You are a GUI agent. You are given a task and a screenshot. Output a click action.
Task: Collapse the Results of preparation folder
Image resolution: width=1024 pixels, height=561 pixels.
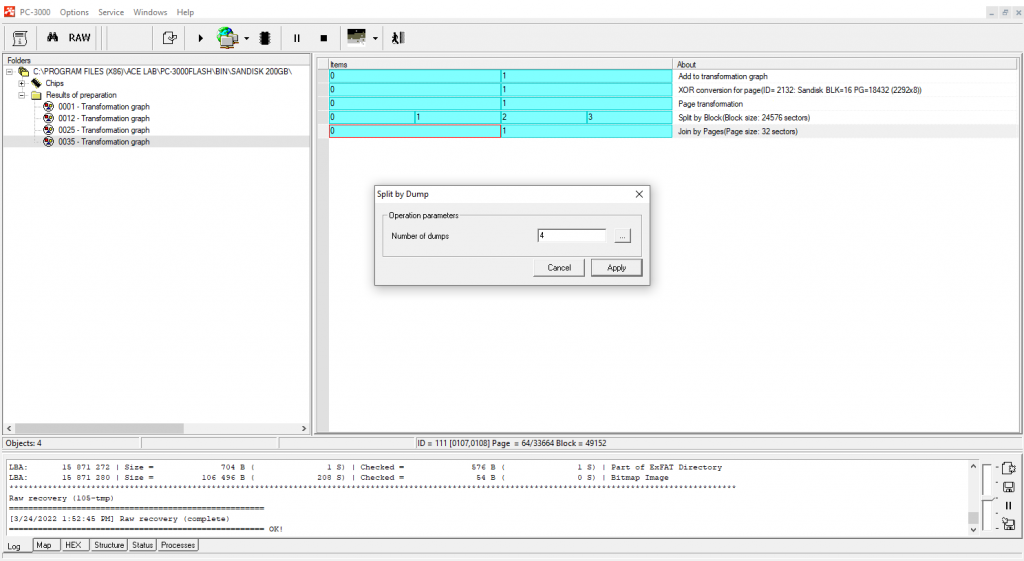[22, 95]
